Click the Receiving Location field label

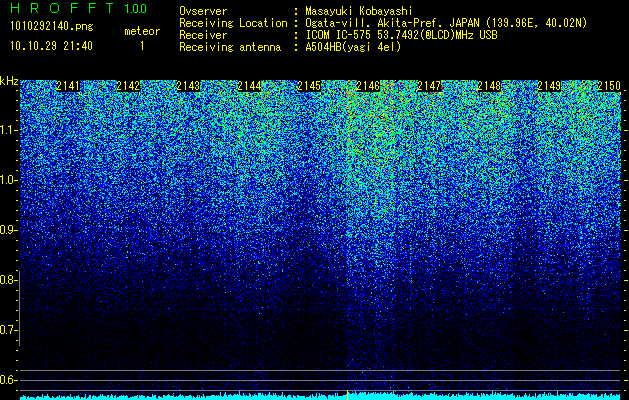click(233, 23)
